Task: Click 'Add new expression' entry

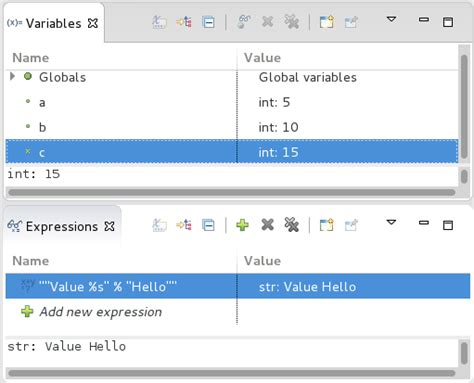Action: point(101,312)
